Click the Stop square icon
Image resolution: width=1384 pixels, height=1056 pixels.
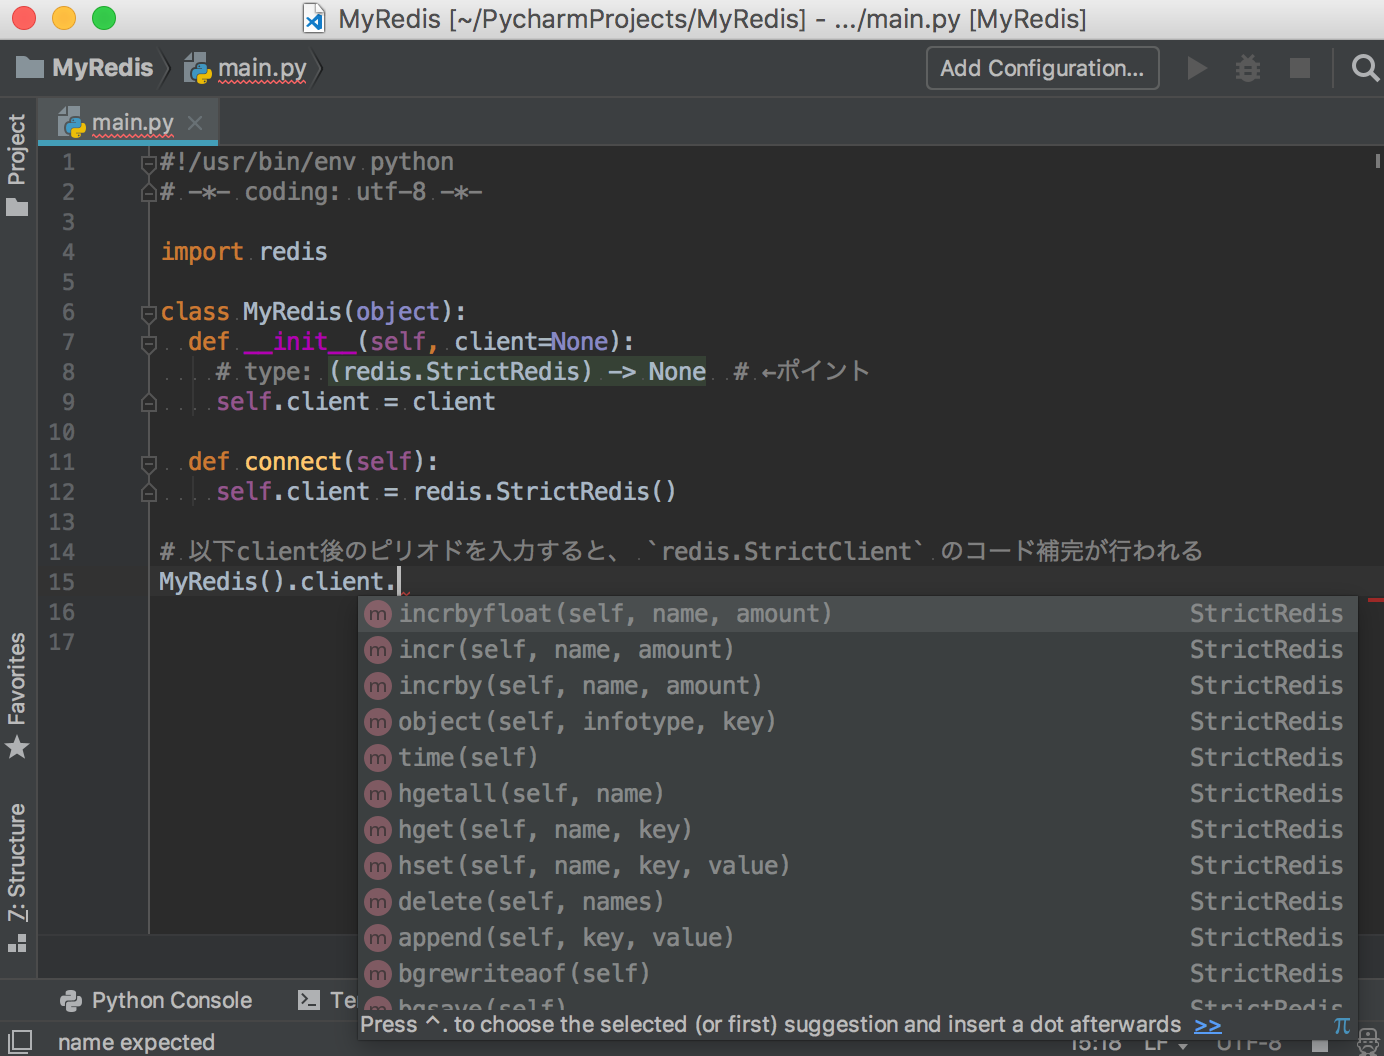1300,68
